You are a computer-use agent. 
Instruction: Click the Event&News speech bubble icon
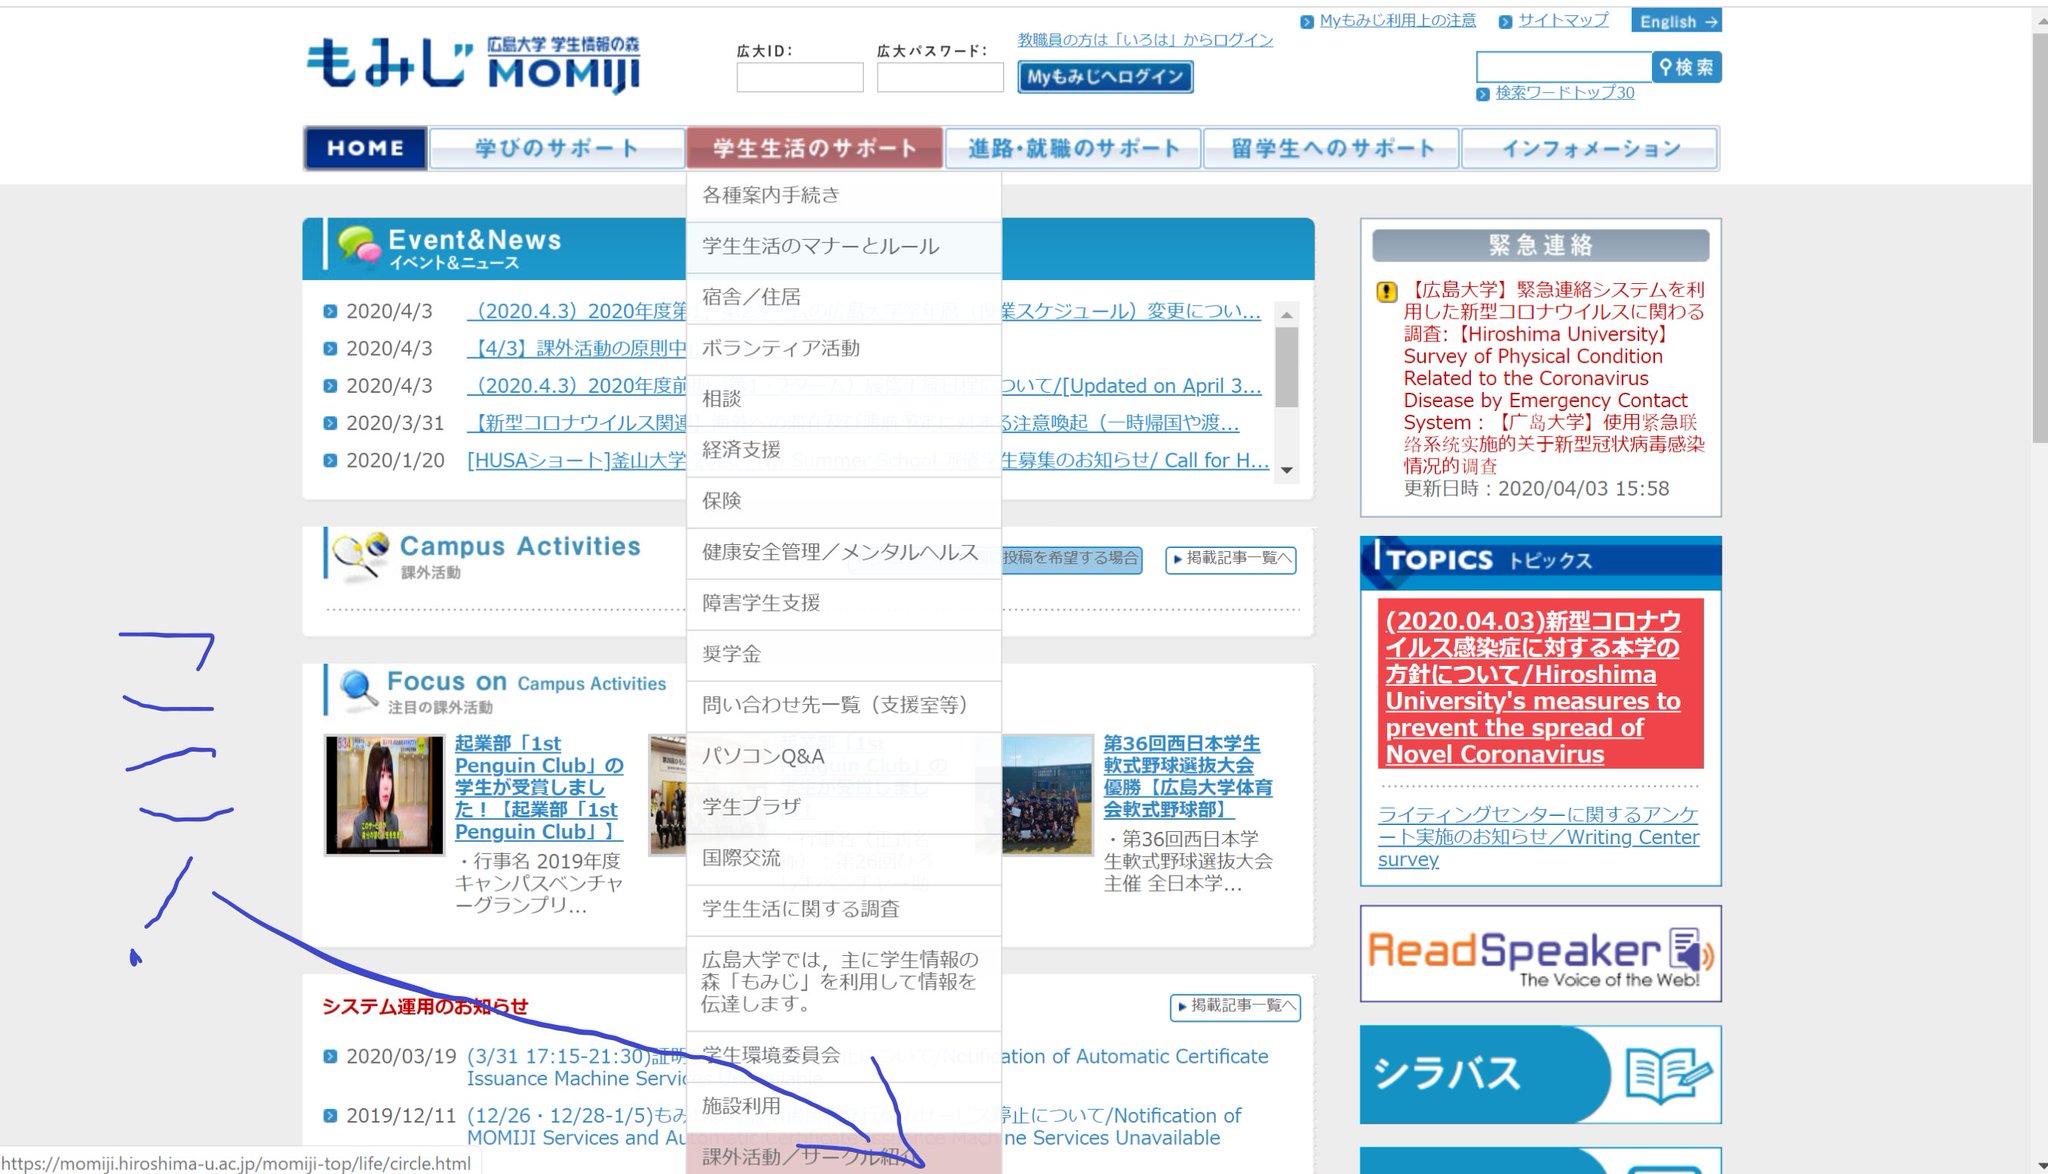pos(359,246)
